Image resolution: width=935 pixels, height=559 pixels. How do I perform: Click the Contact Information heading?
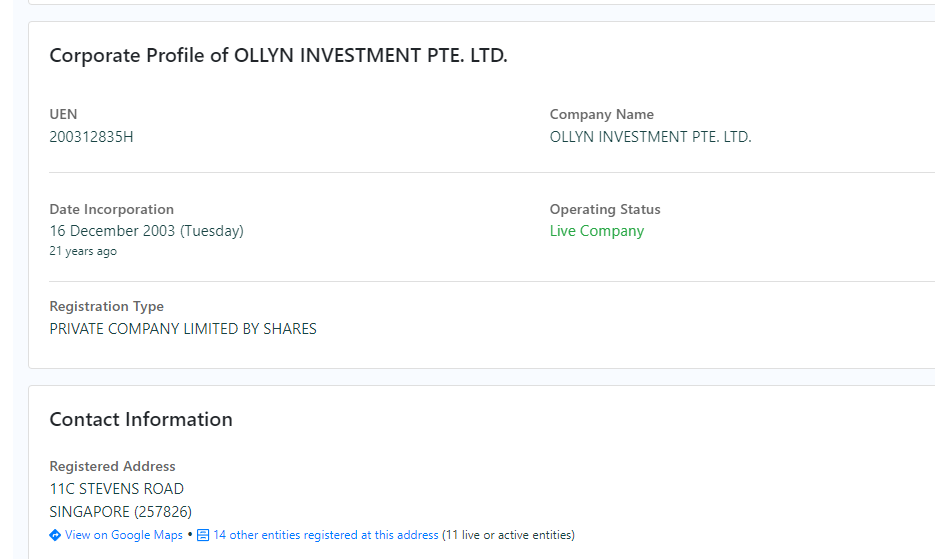[141, 419]
